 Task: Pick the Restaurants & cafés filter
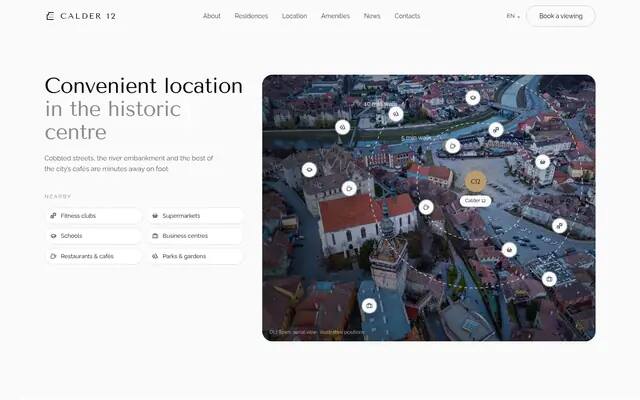tap(93, 256)
